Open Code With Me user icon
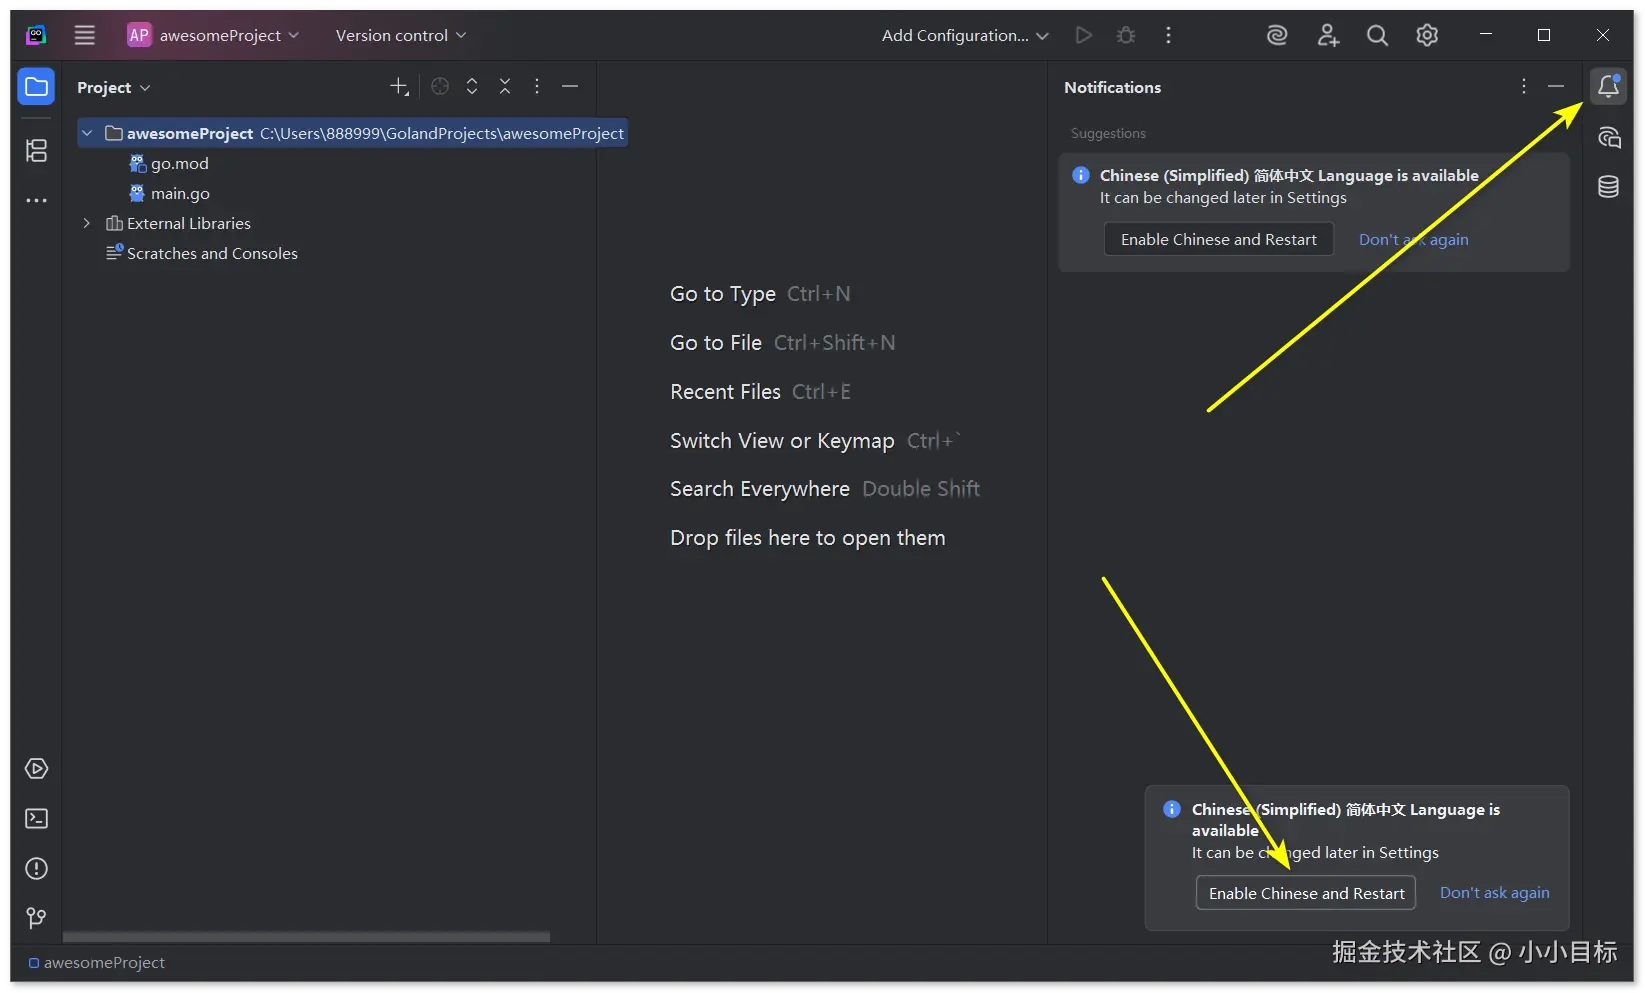 1328,35
